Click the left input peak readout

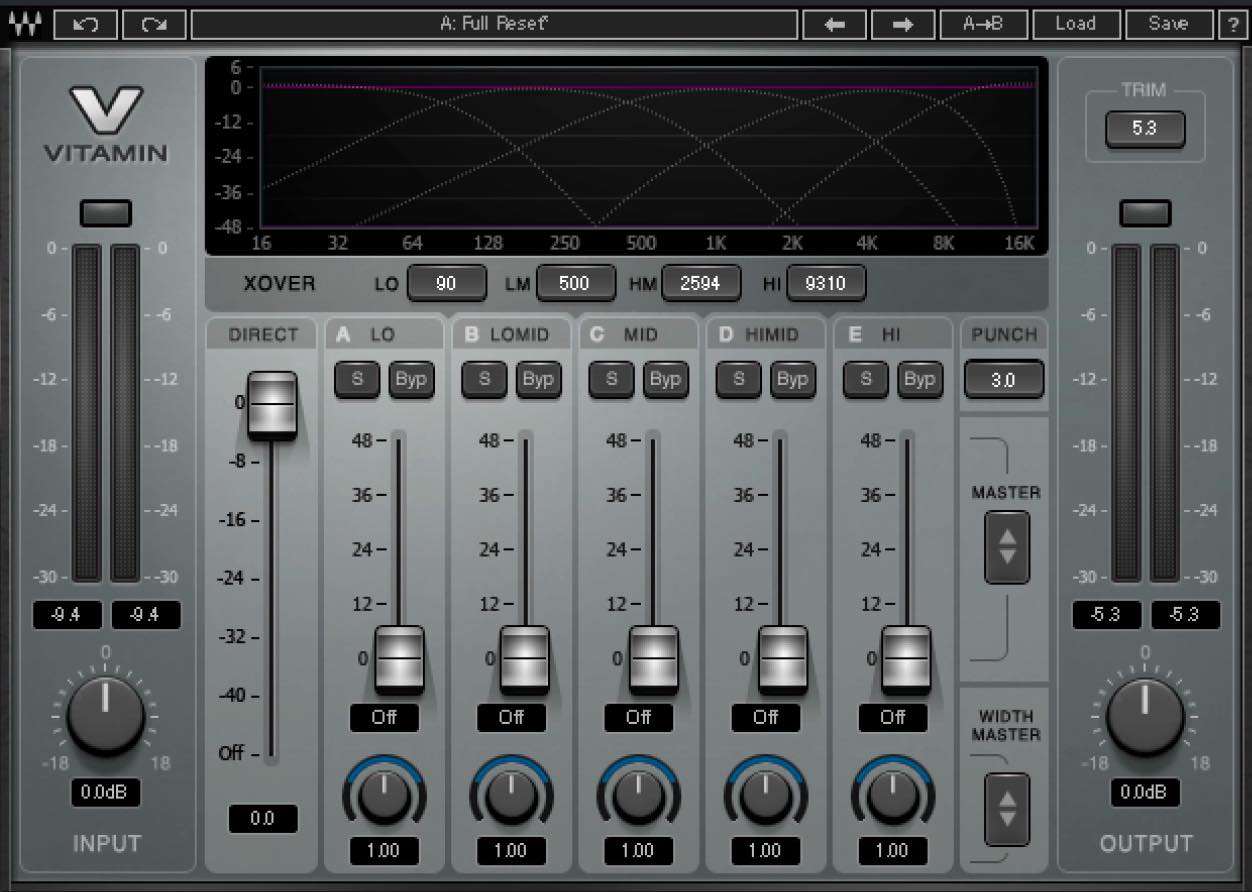click(x=67, y=615)
